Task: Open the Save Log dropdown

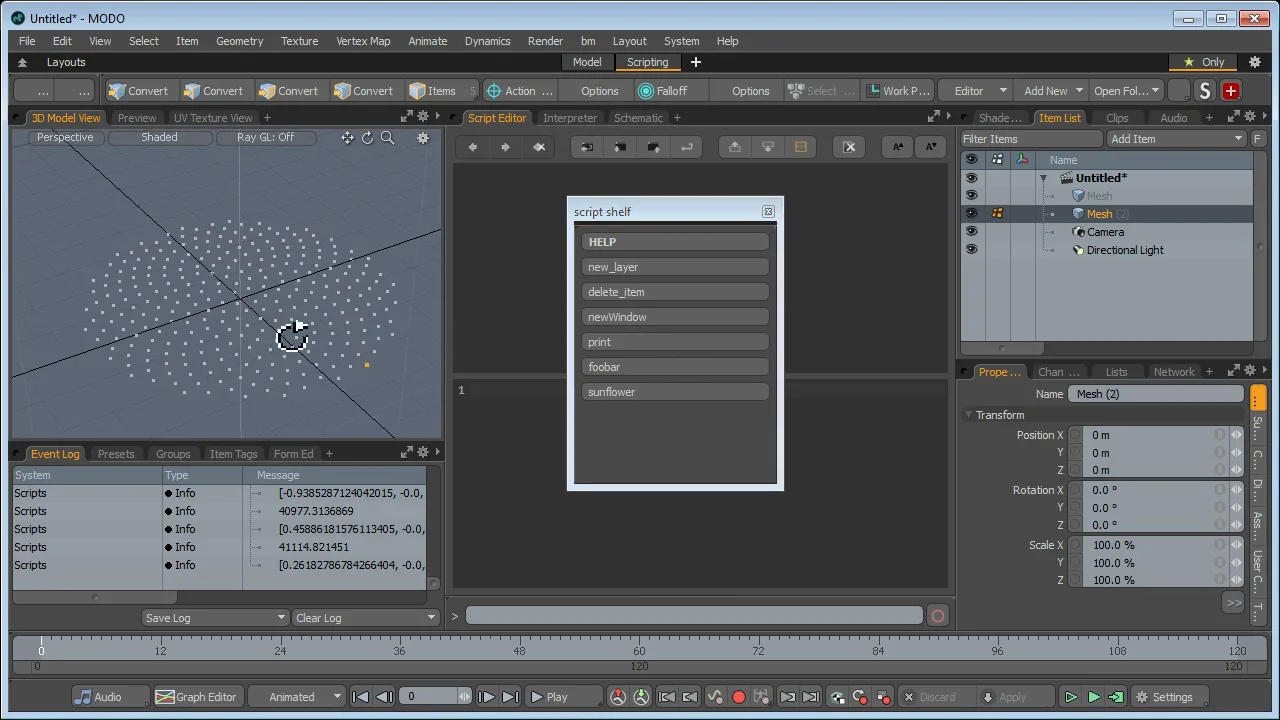Action: pyautogui.click(x=215, y=618)
